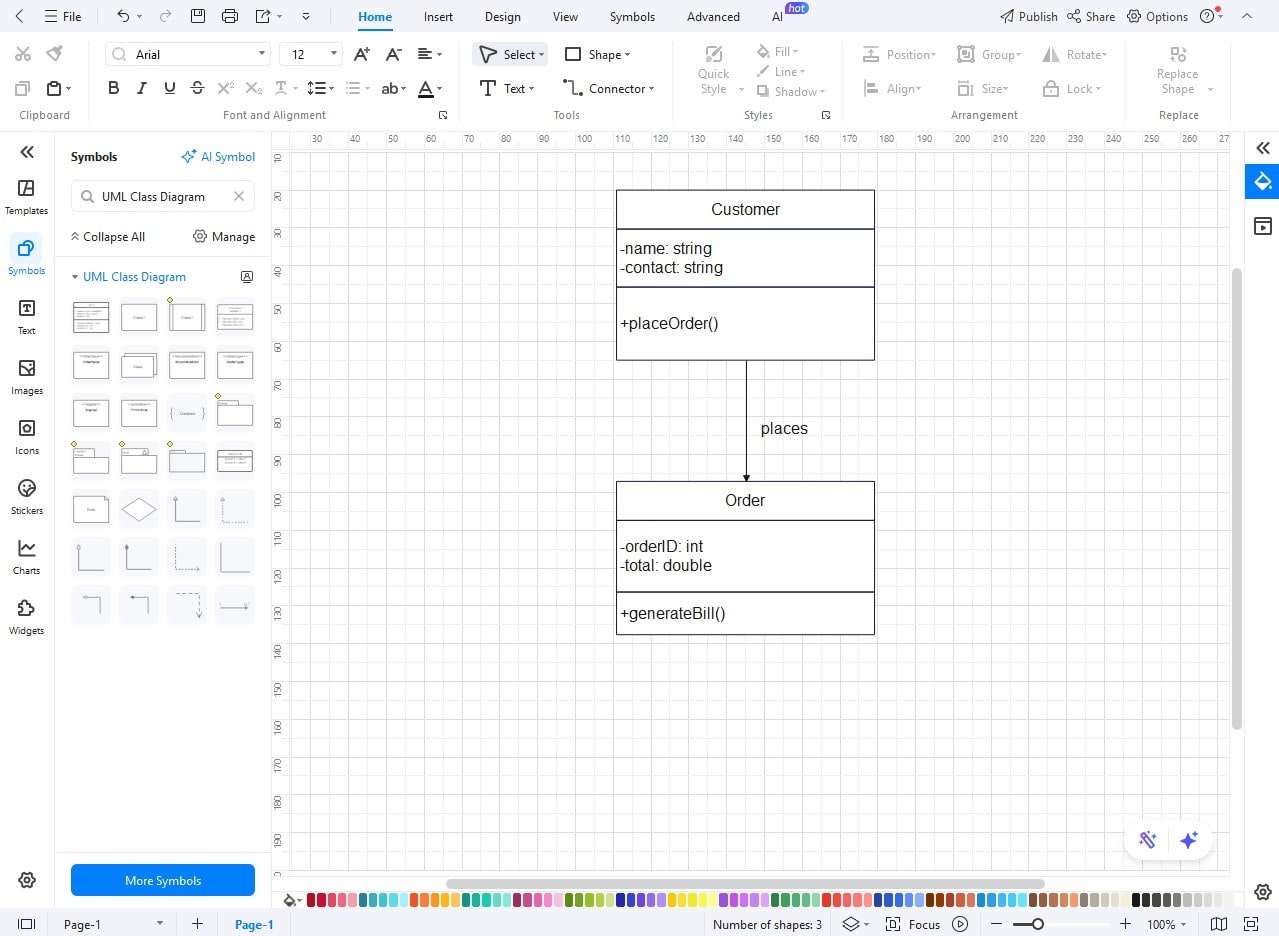Click the presentation panel icon on right

(x=1263, y=226)
